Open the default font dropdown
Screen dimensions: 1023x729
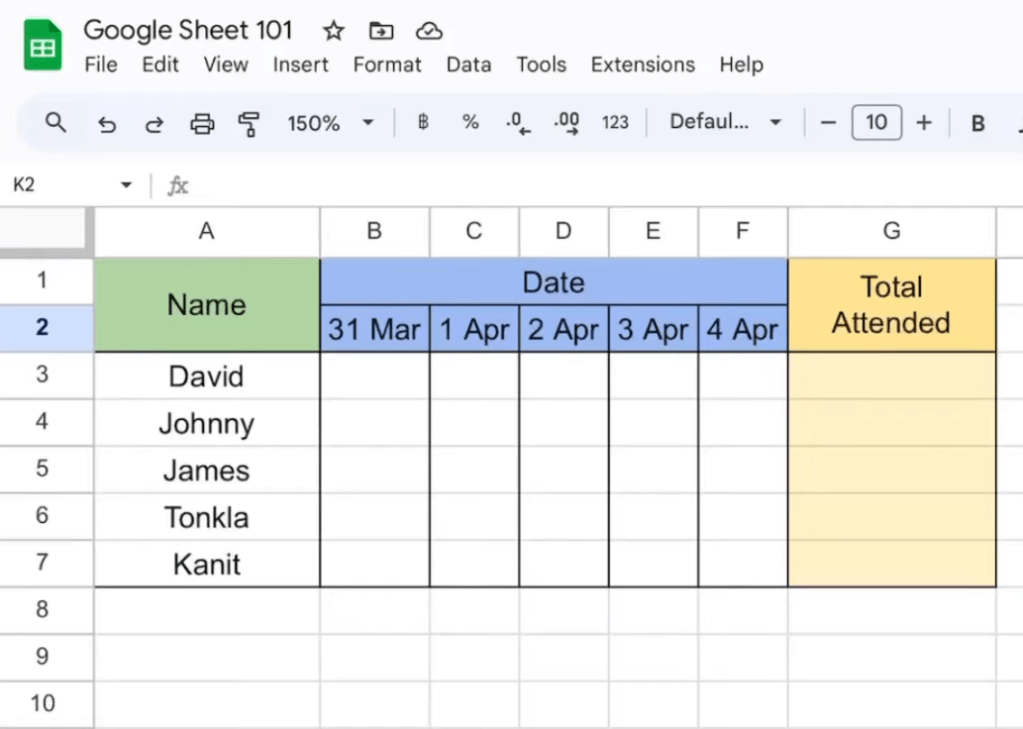click(x=725, y=123)
